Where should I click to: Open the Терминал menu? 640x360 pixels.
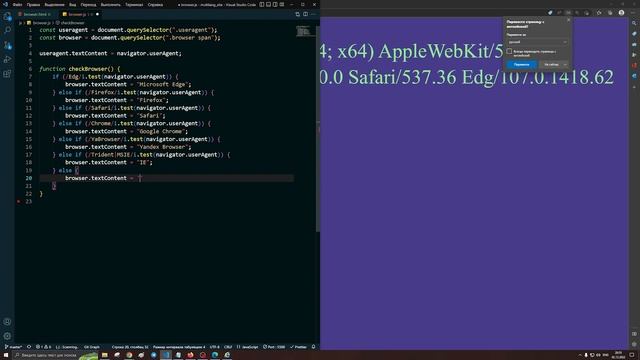tap(134, 4)
